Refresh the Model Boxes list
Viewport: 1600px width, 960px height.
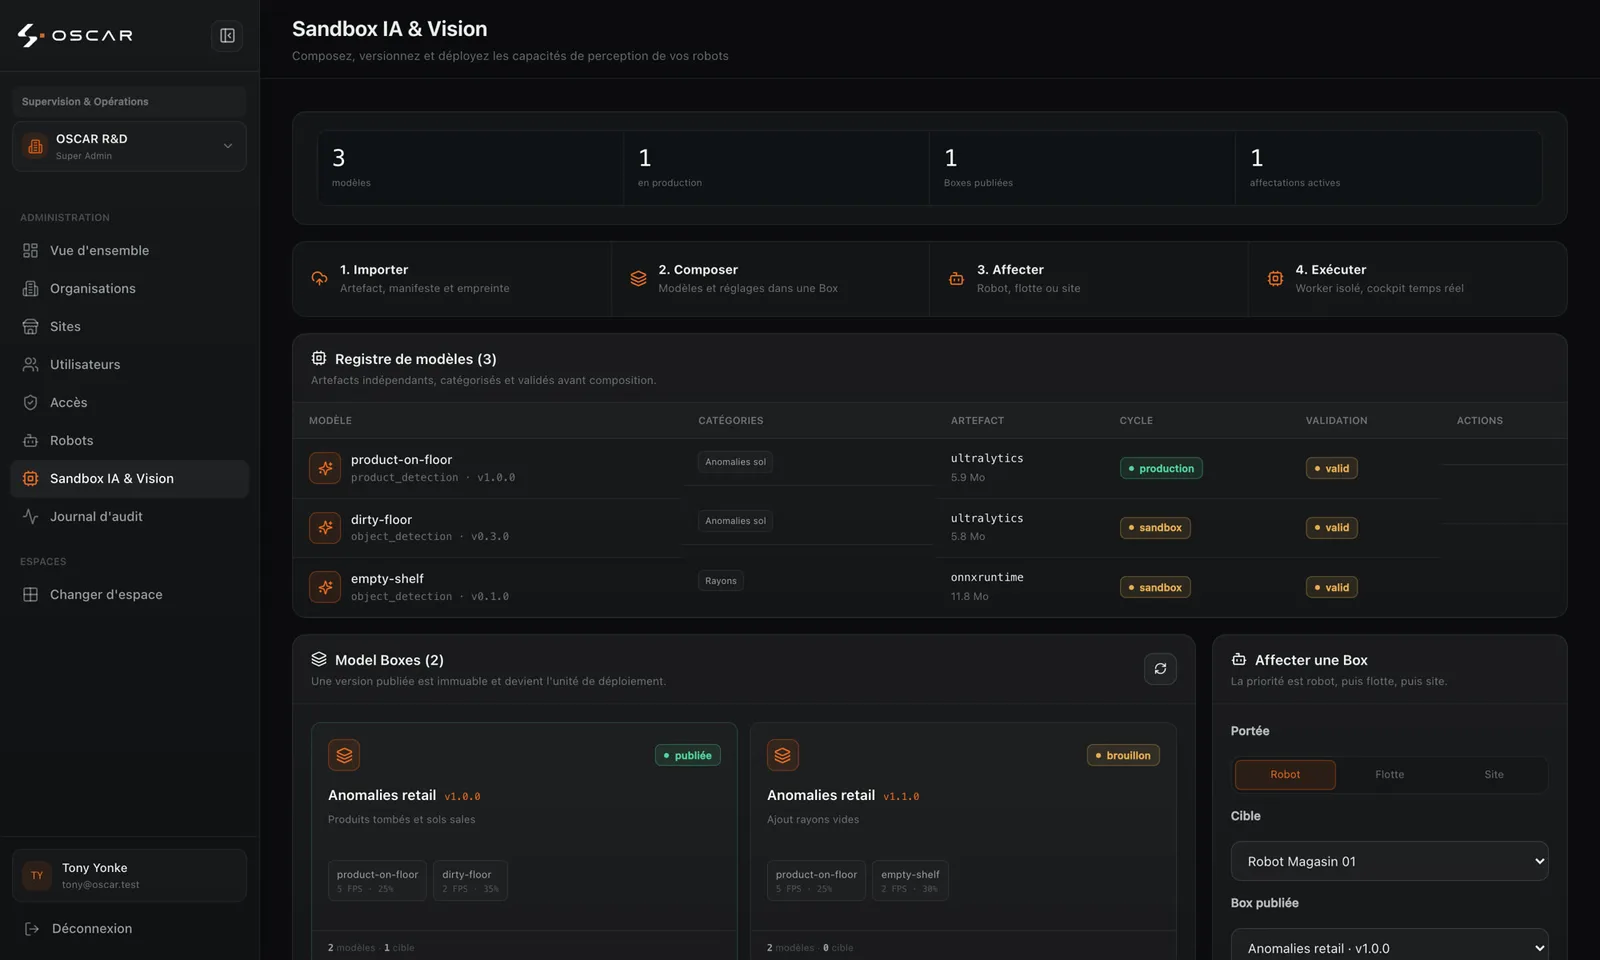[x=1160, y=669]
